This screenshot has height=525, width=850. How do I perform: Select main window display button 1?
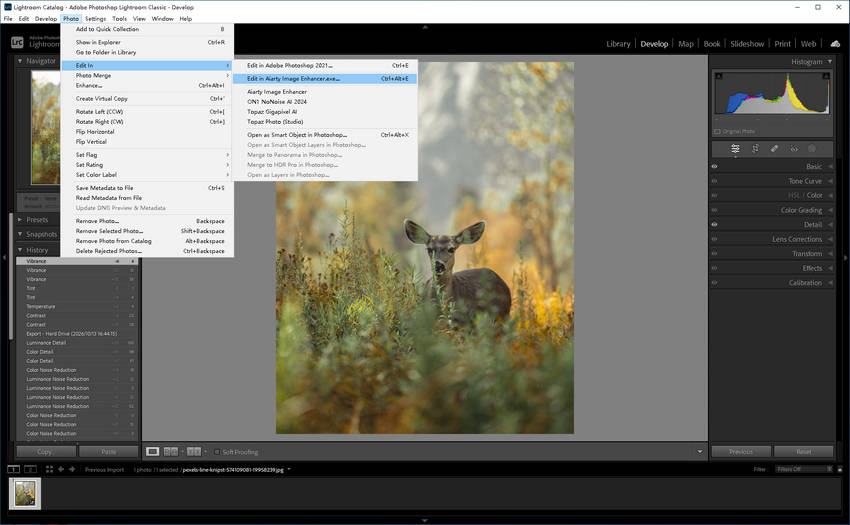14,469
